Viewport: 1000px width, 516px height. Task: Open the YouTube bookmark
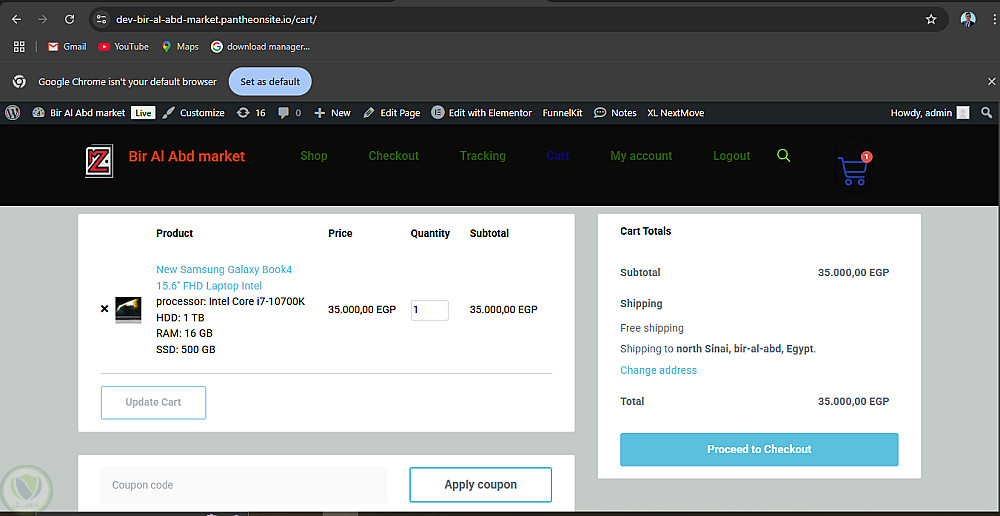[124, 47]
